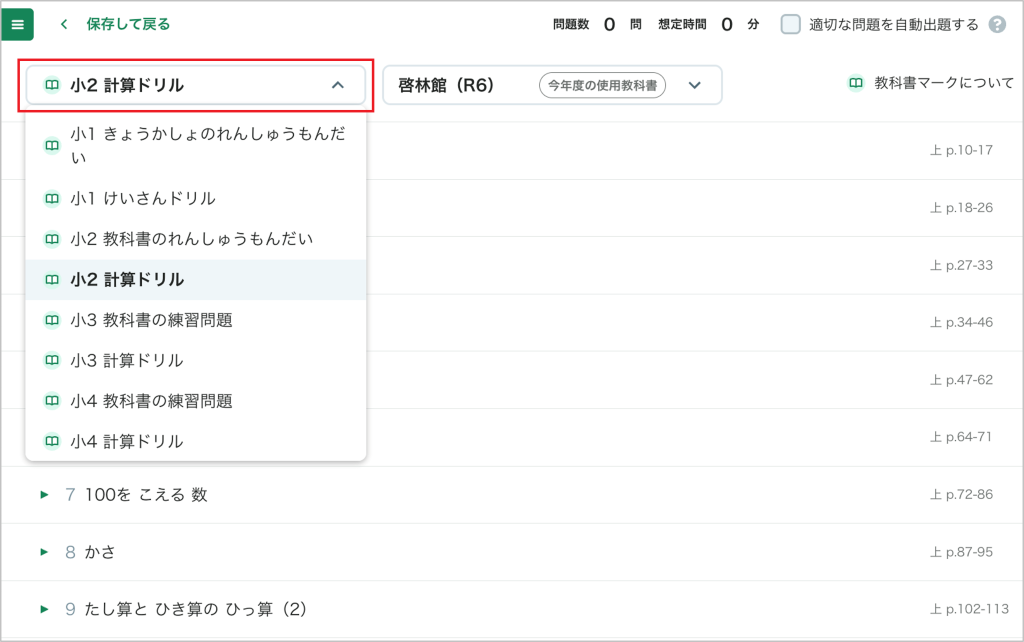Click page reference 上 p.34-46

click(961, 322)
